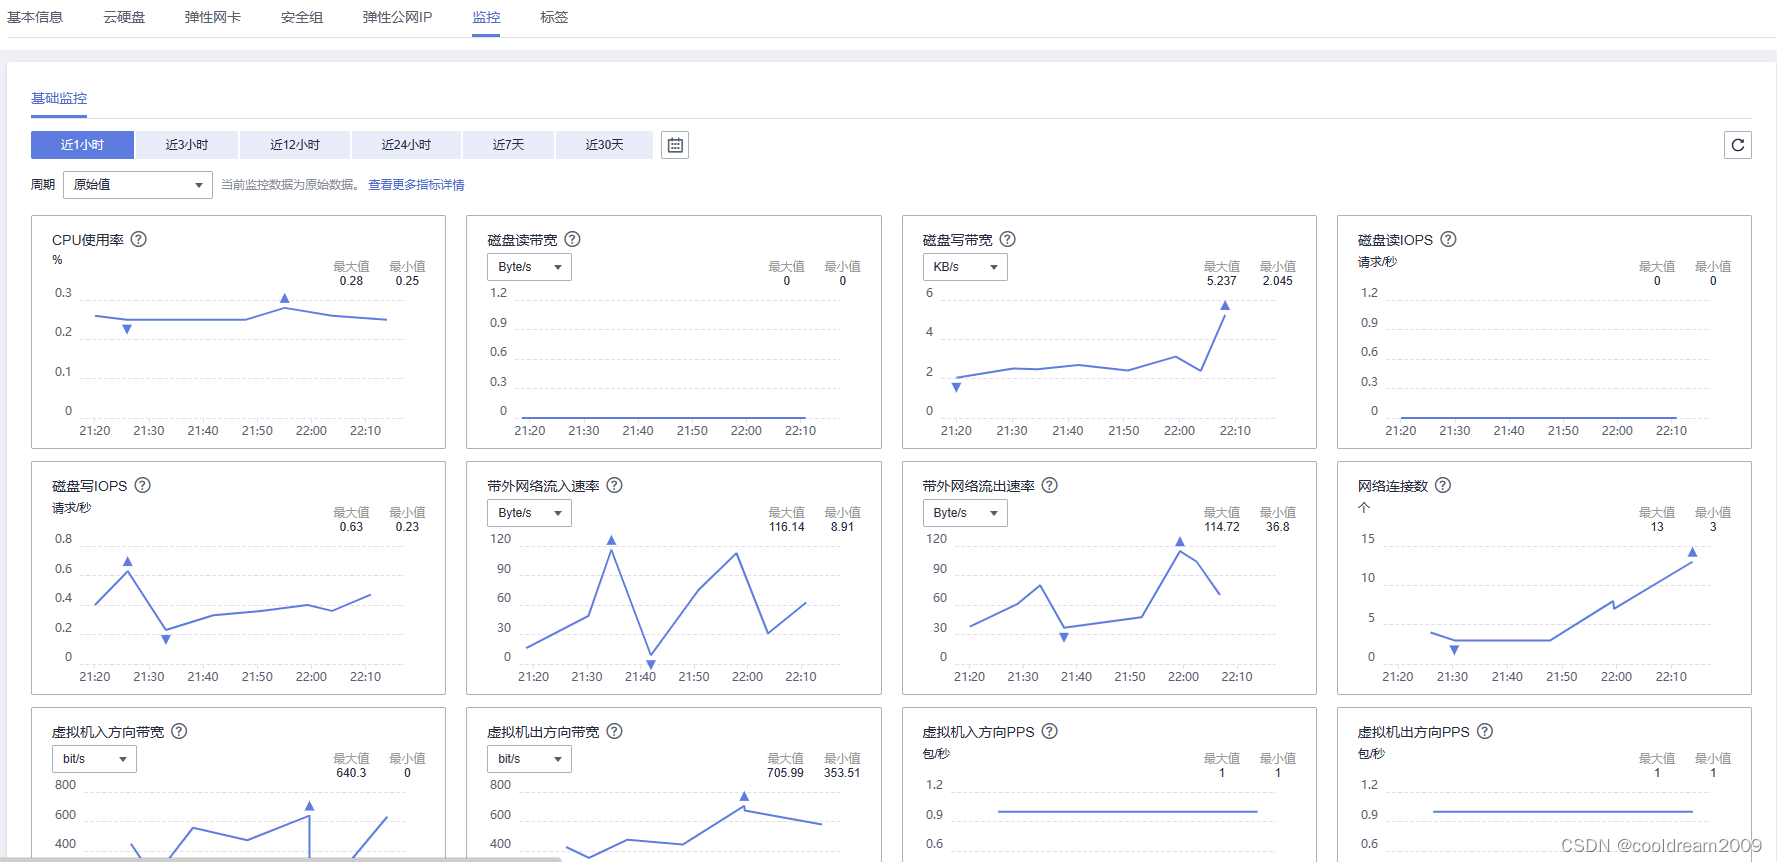Switch to 安全组 tab

pyautogui.click(x=302, y=17)
